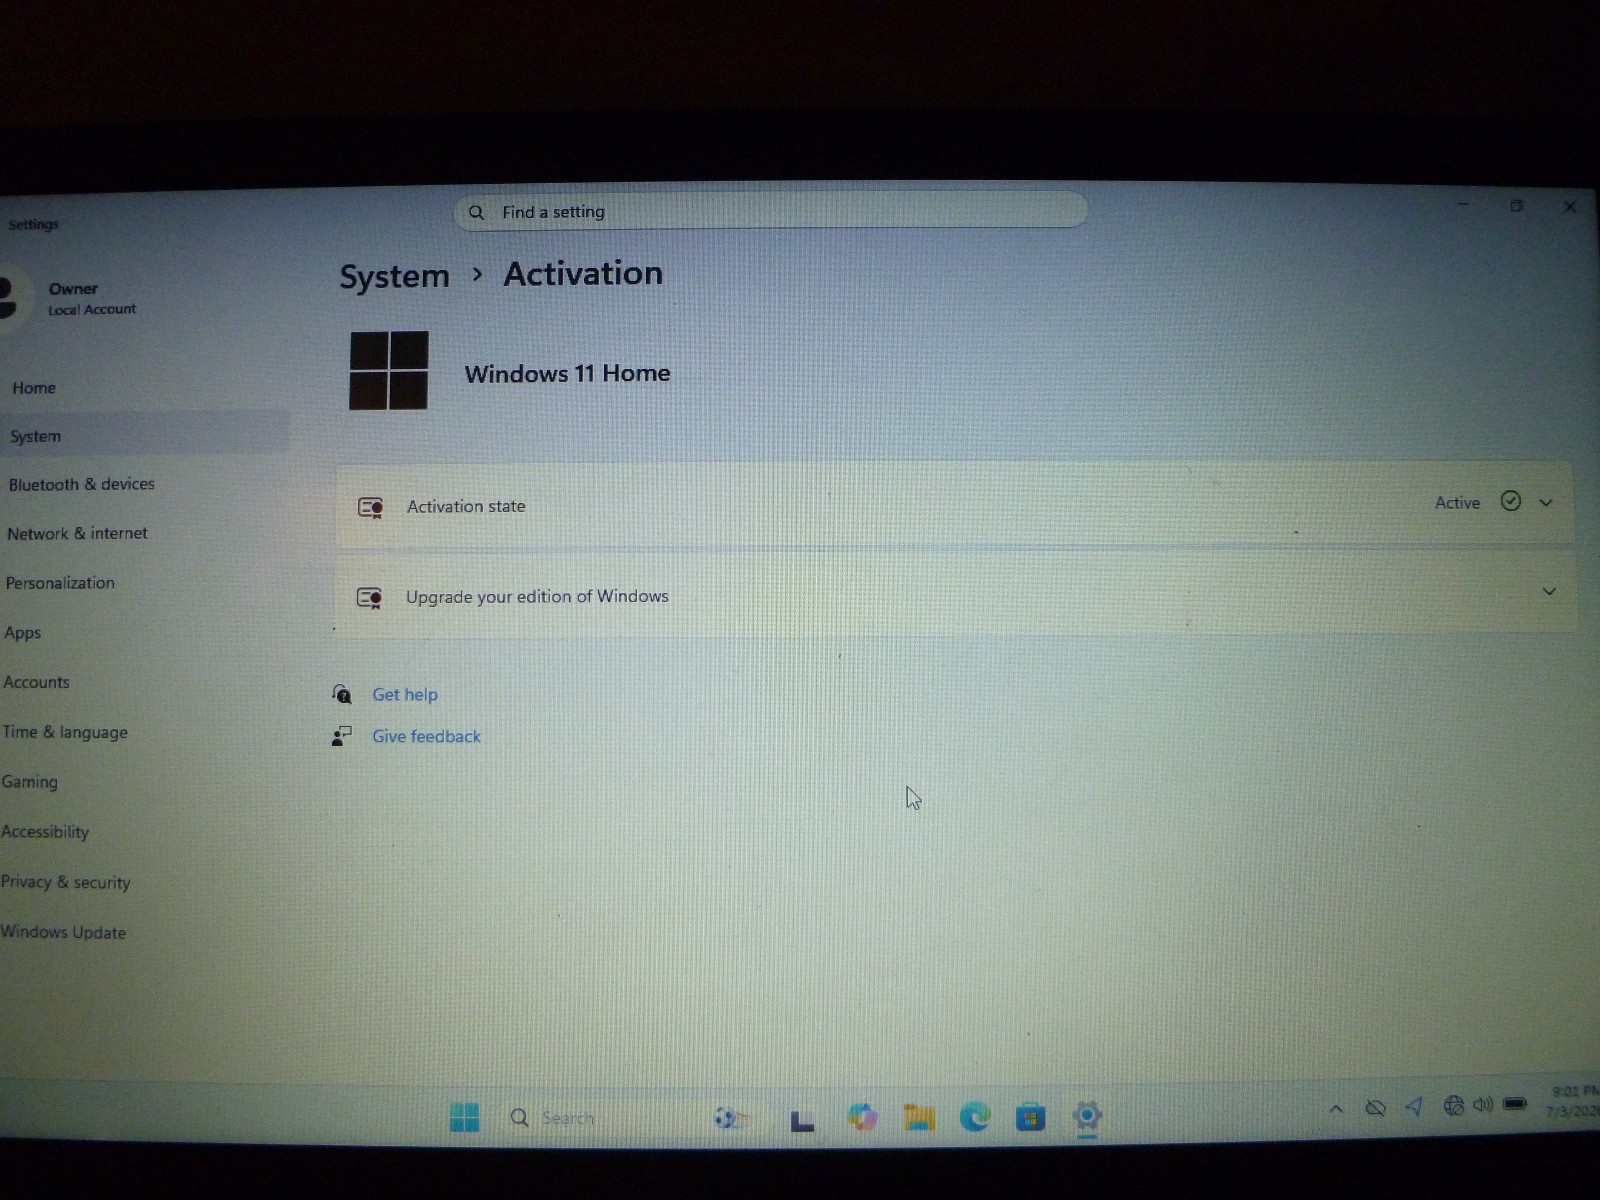This screenshot has width=1600, height=1200.
Task: Click the Windows 11 Home edition text
Action: 567,373
